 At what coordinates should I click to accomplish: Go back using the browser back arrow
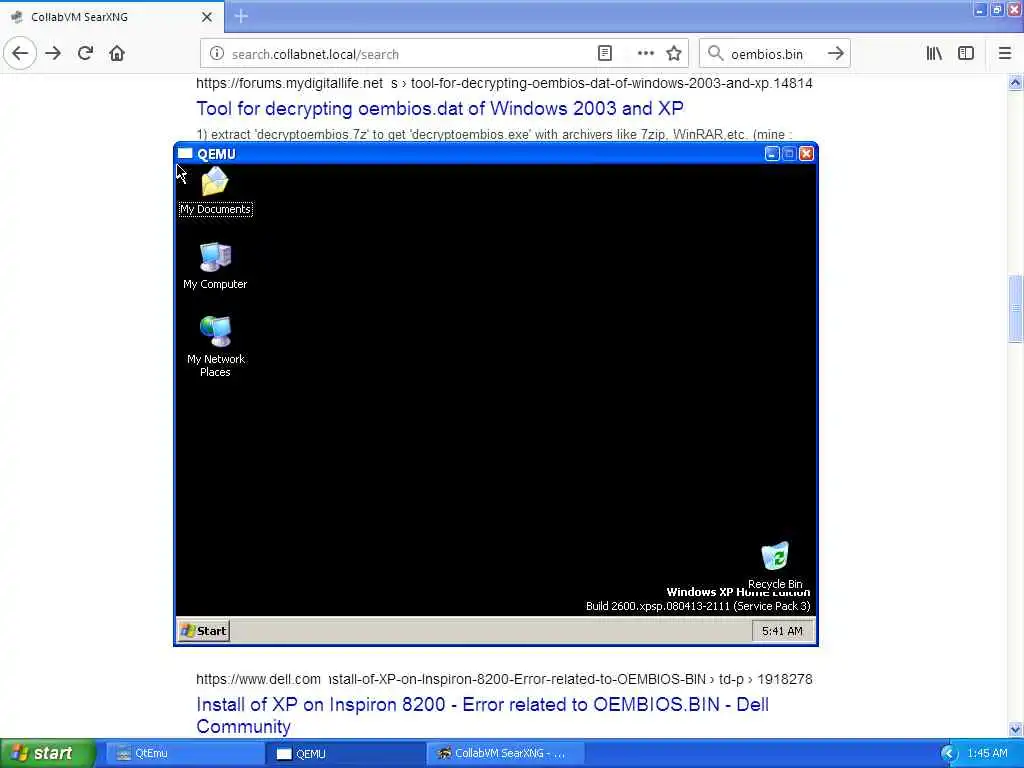tap(20, 54)
